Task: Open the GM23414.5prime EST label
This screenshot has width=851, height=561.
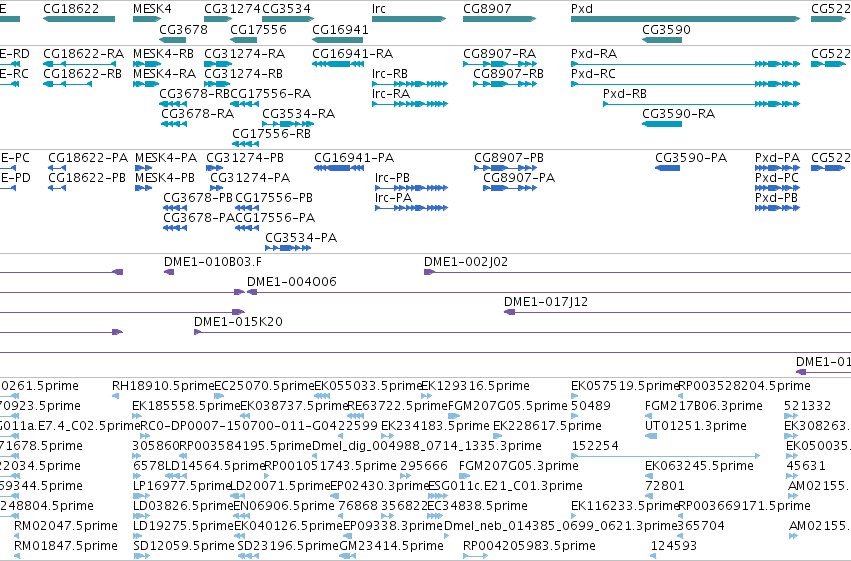Action: tap(391, 546)
